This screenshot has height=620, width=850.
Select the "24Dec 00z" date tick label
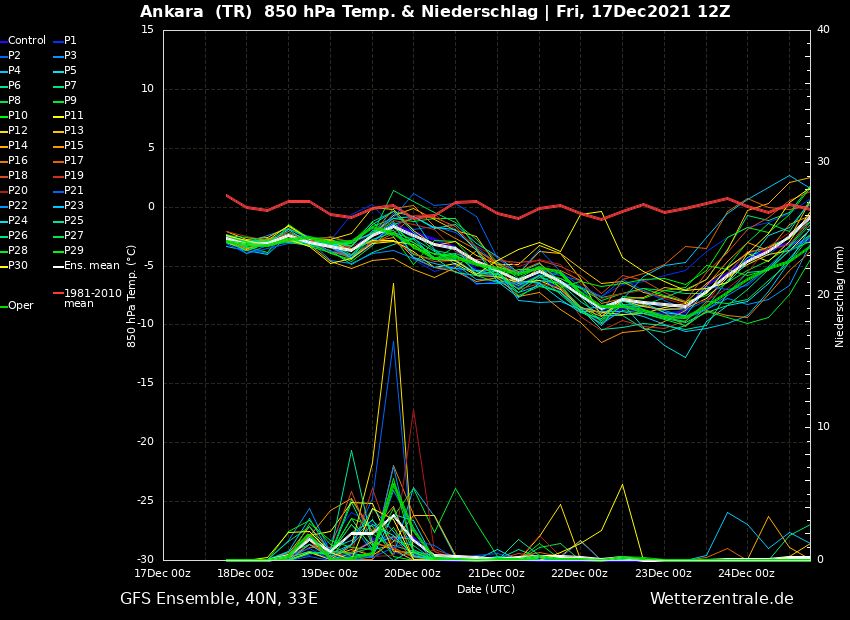click(x=747, y=573)
